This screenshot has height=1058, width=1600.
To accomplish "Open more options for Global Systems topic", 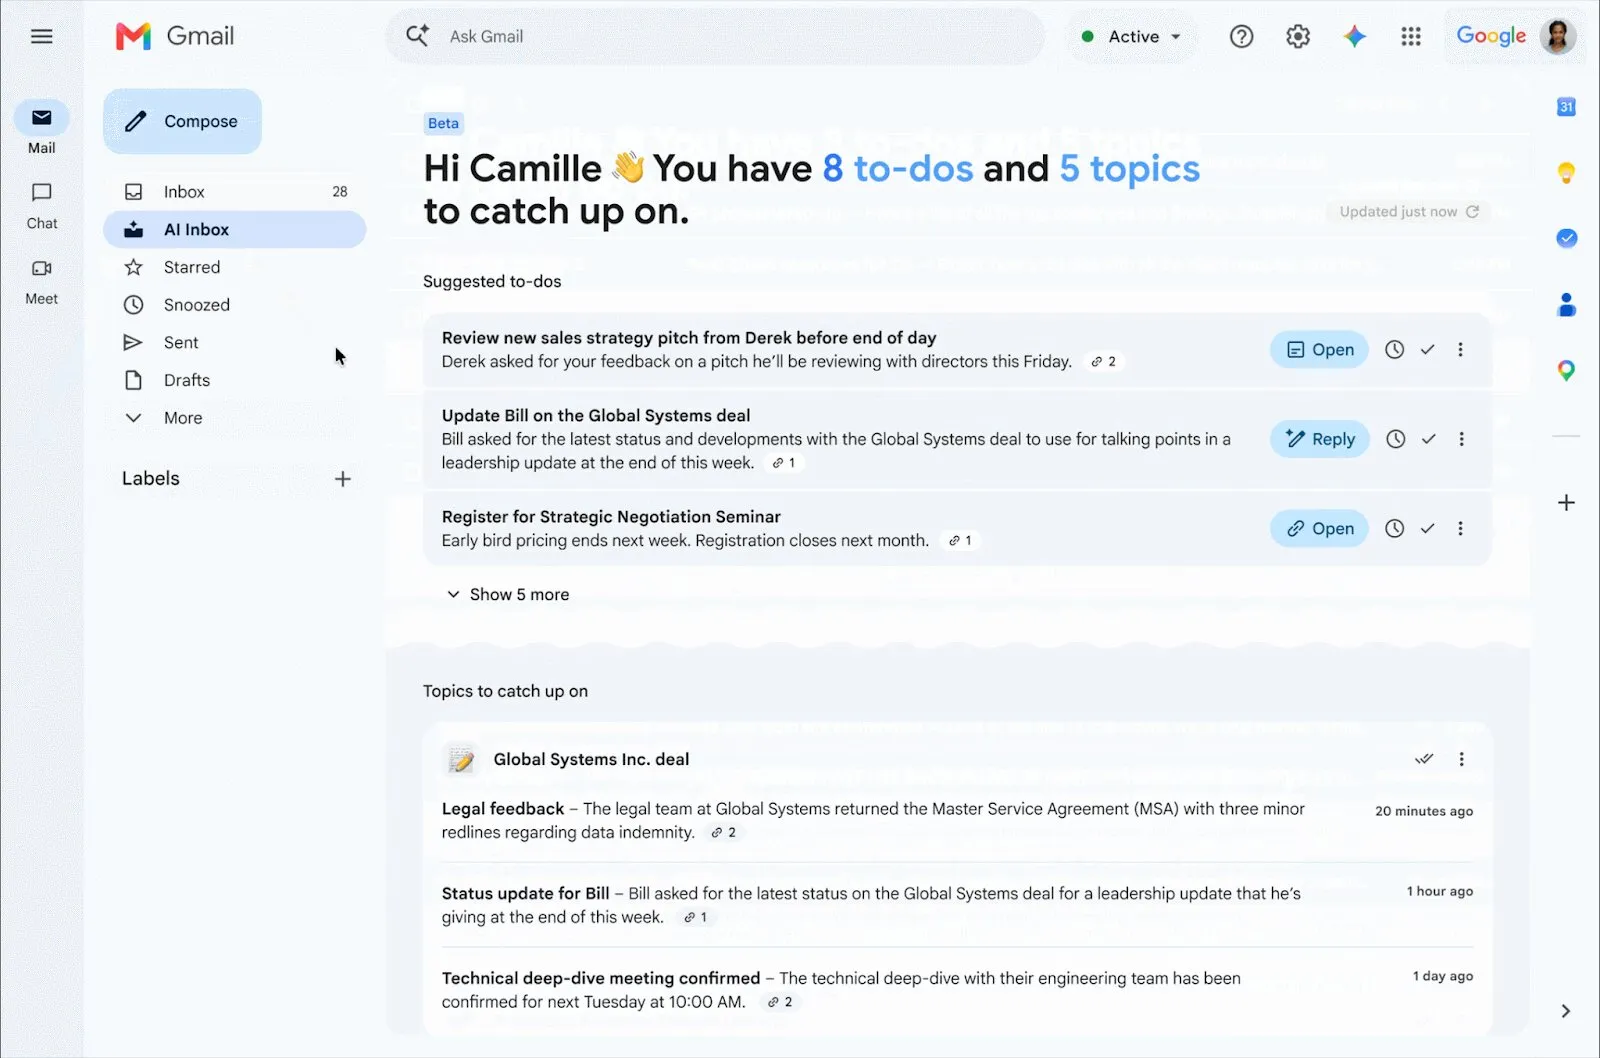I will click(1461, 759).
